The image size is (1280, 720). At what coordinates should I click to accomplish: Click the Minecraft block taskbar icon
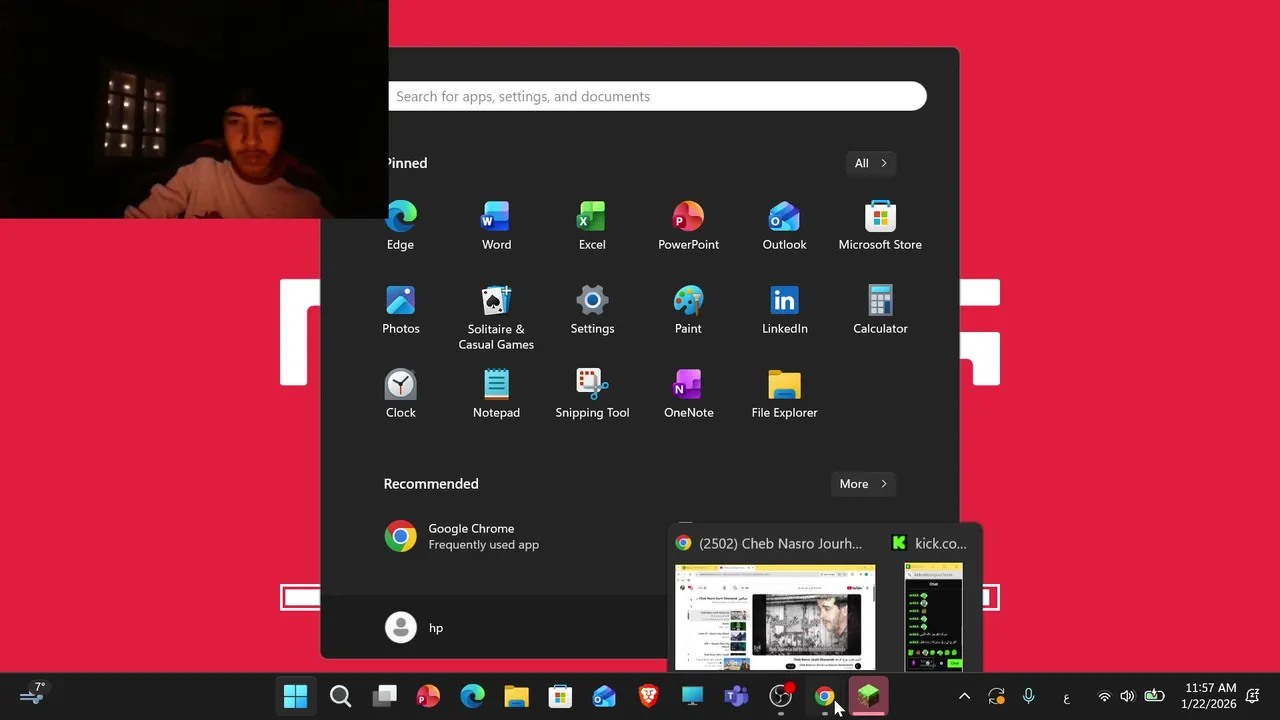tap(868, 696)
